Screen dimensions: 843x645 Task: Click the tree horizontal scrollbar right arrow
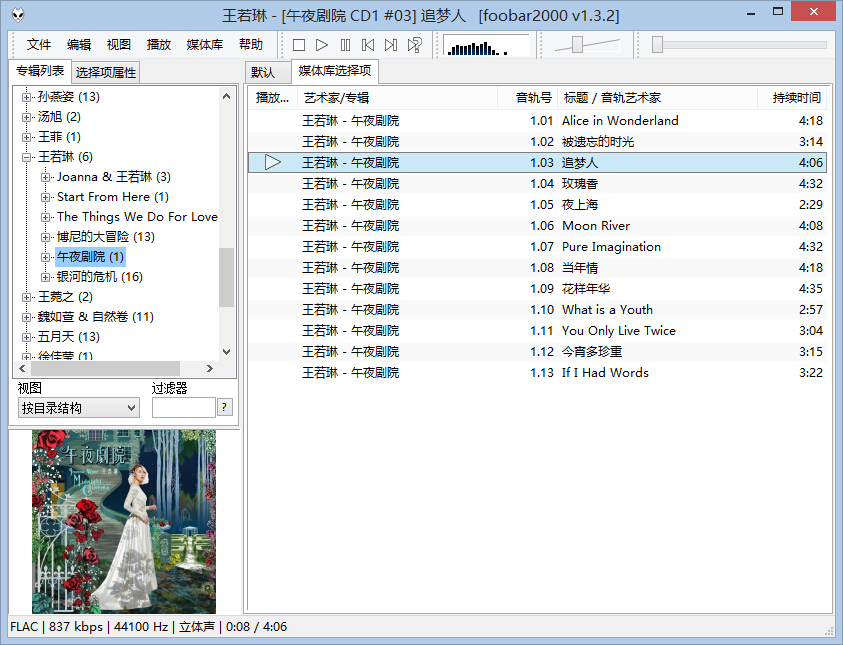click(210, 368)
